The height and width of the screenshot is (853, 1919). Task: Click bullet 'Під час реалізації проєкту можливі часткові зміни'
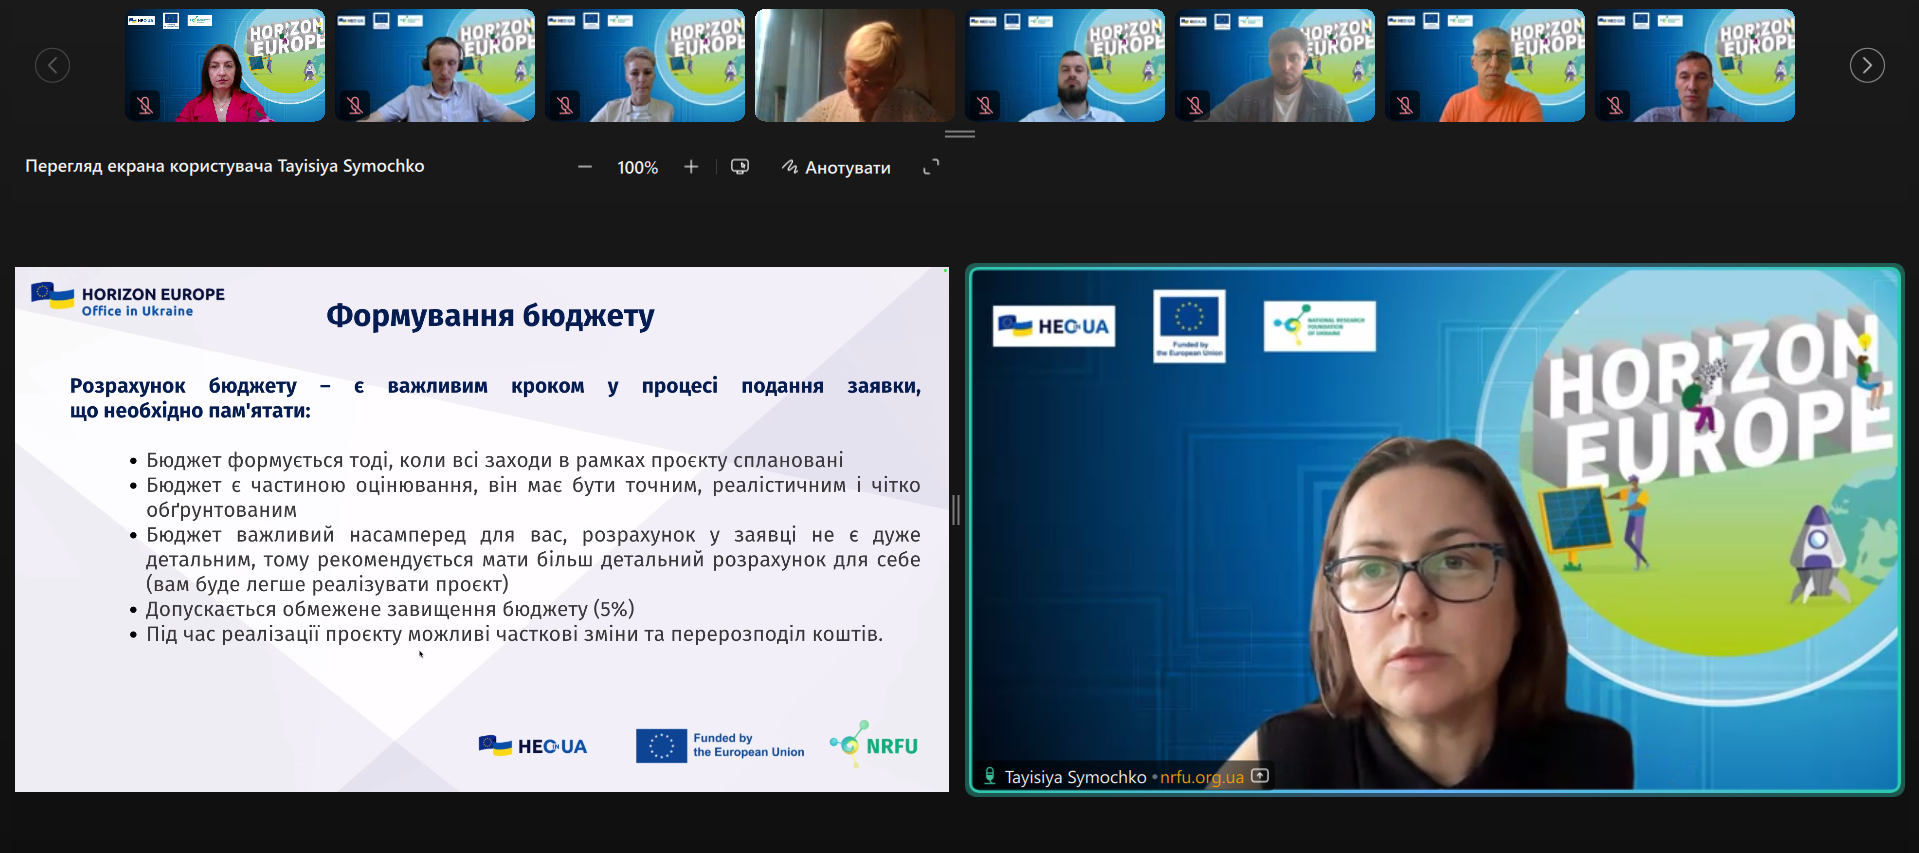(x=515, y=634)
